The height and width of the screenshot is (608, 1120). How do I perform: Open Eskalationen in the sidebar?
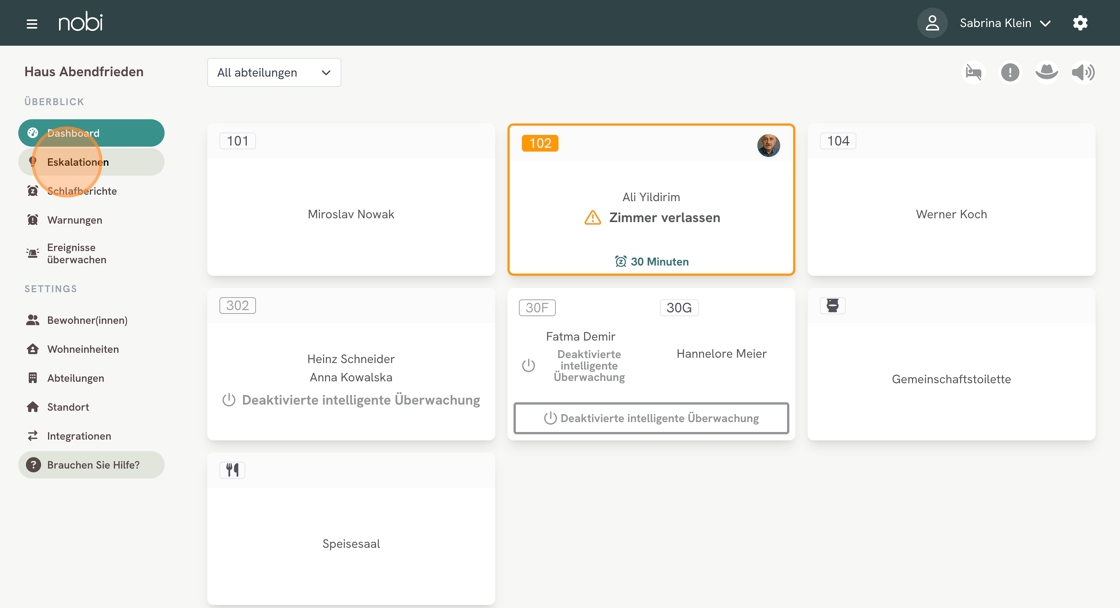coord(78,162)
